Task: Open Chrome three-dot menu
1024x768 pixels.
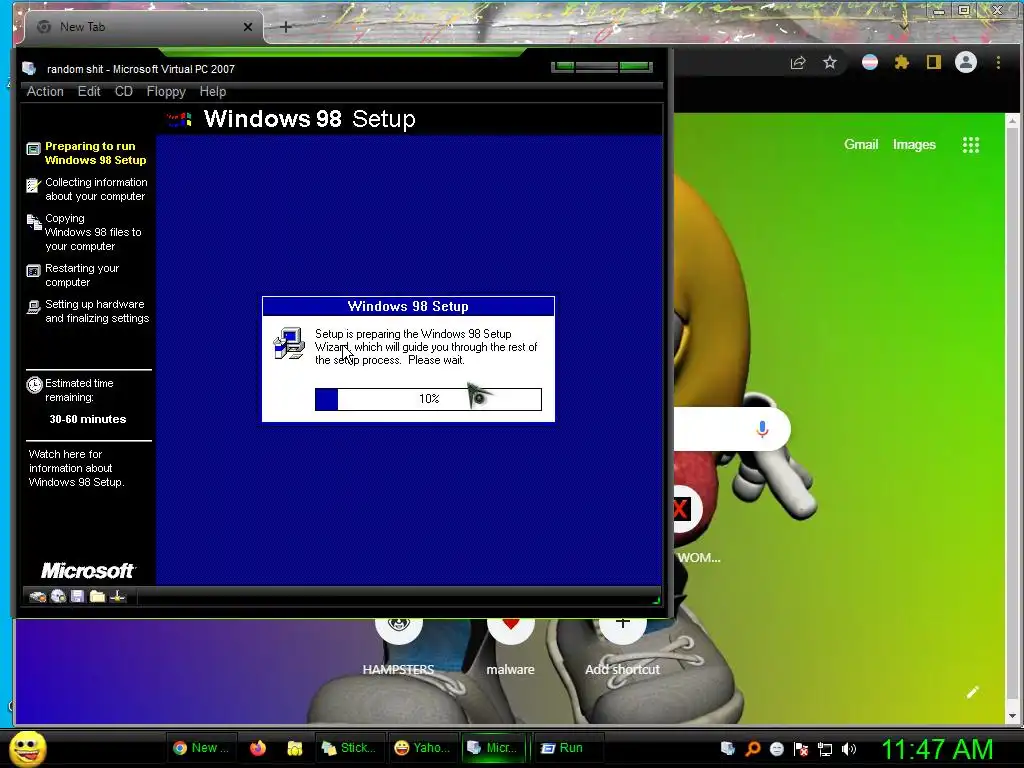Action: pos(998,63)
